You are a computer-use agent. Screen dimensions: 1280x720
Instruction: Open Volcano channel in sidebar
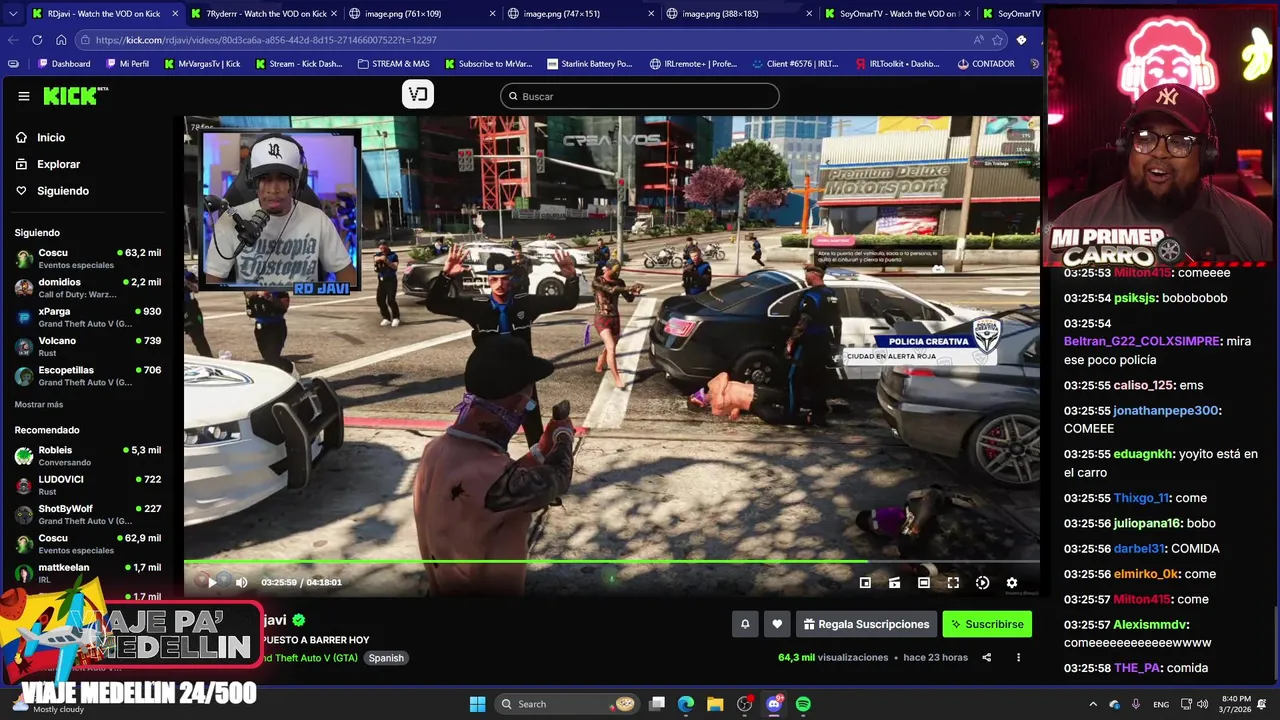[88, 346]
